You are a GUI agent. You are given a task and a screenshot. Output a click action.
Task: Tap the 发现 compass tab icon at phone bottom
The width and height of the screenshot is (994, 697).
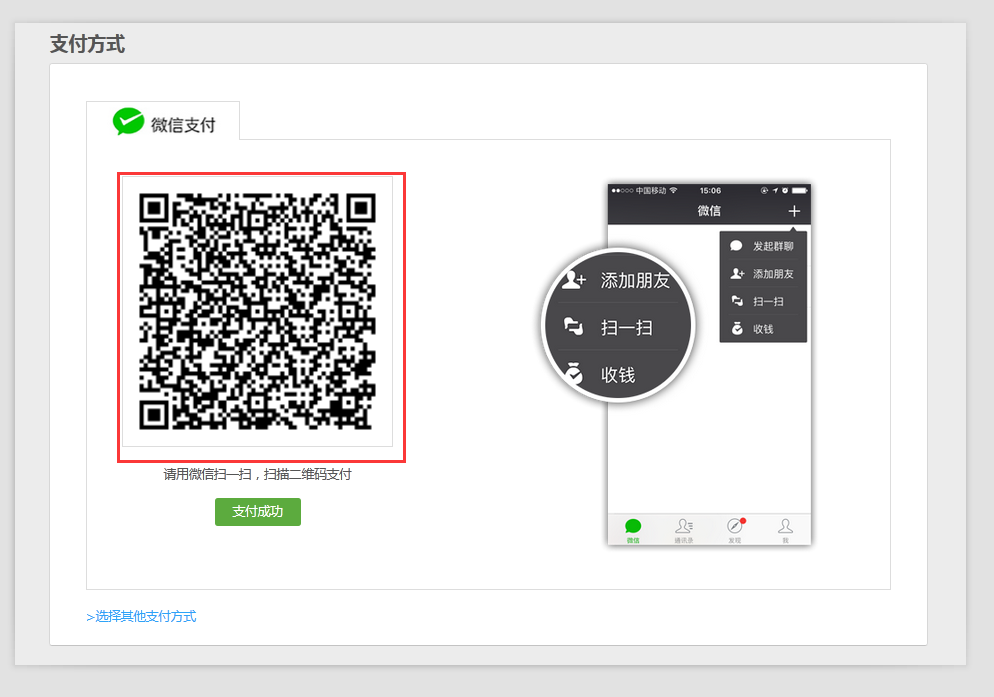735,526
